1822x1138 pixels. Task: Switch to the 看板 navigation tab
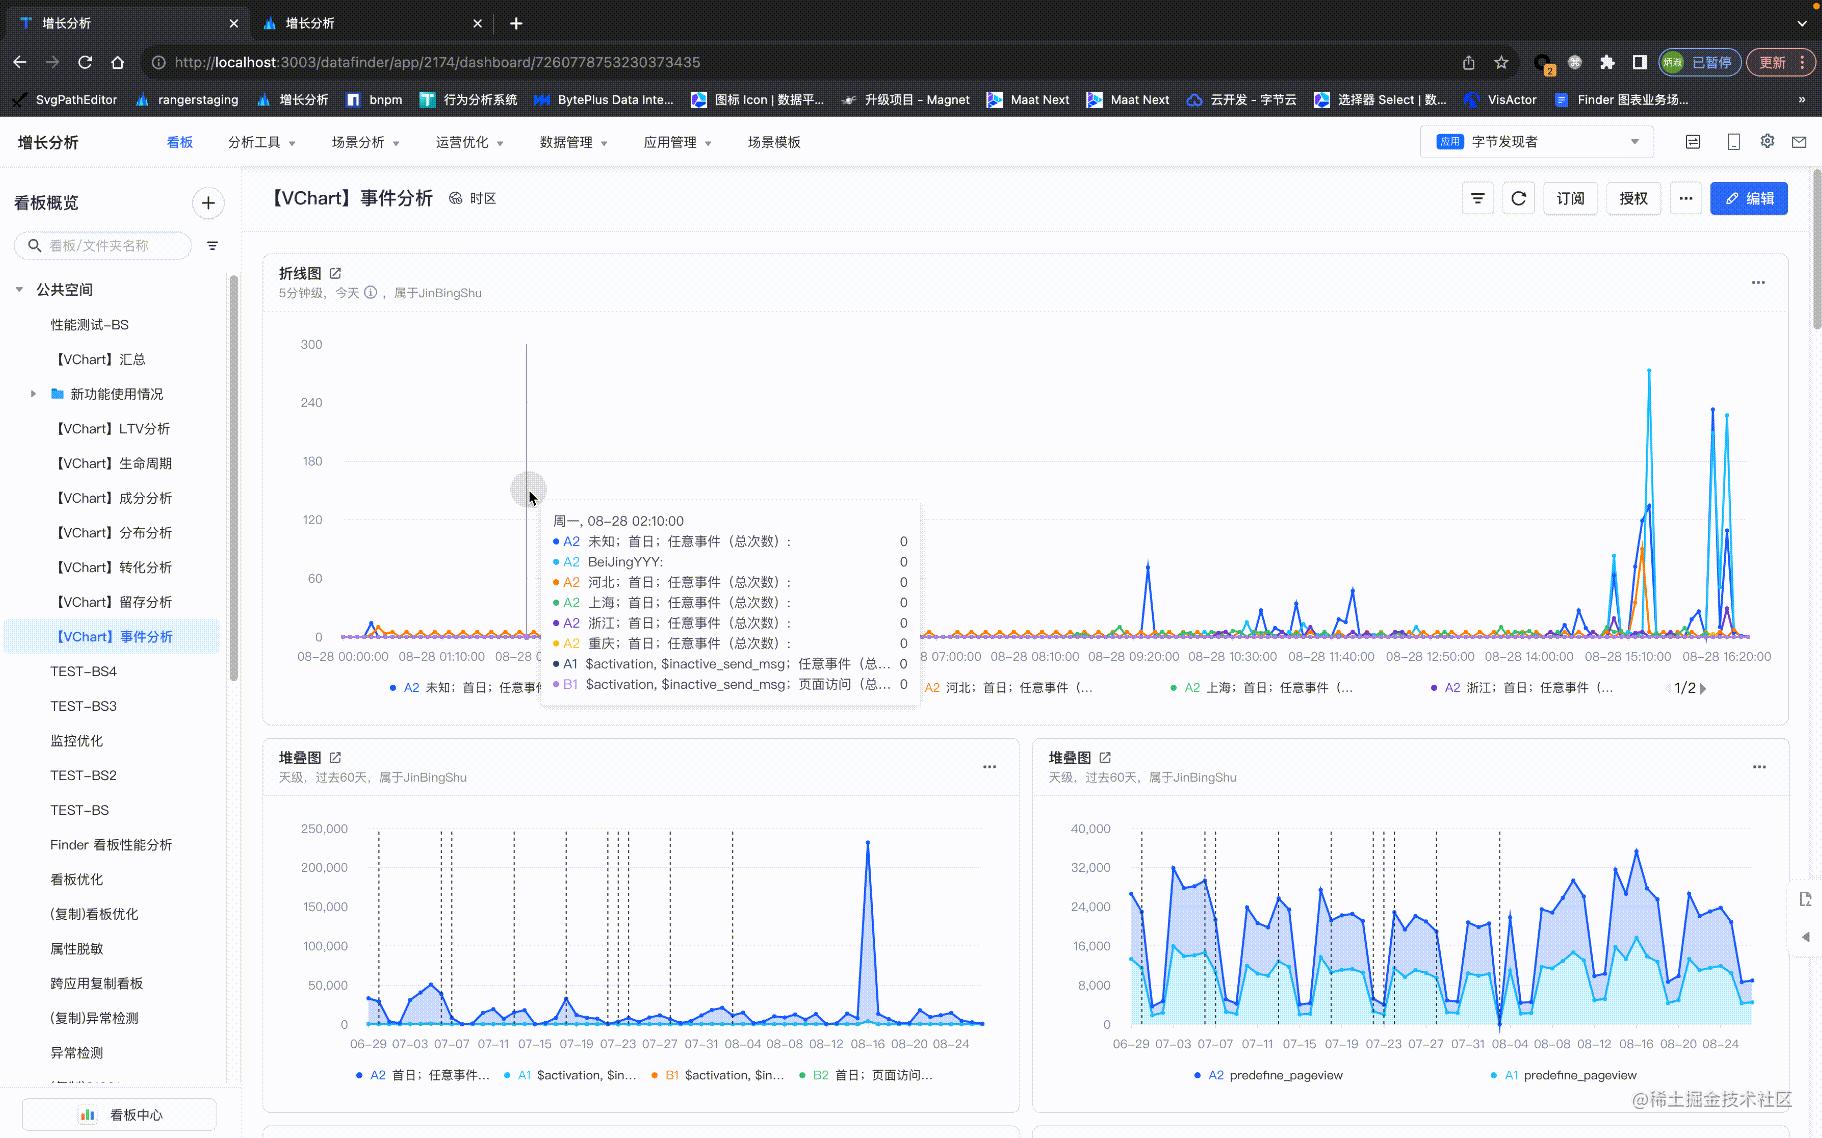pyautogui.click(x=179, y=142)
